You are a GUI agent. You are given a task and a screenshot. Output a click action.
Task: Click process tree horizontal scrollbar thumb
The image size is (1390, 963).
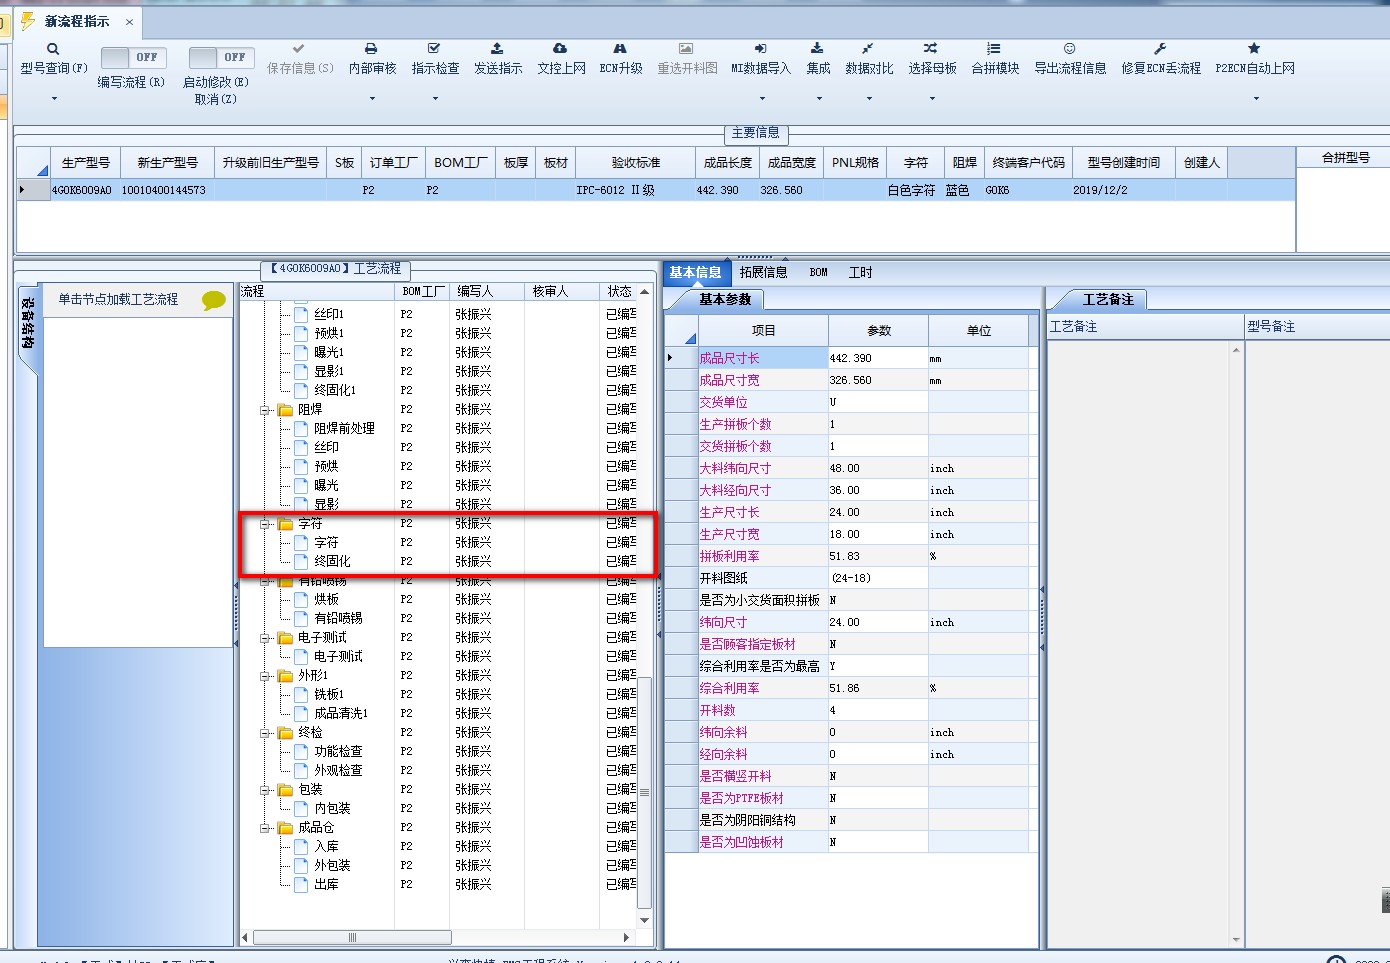click(352, 937)
